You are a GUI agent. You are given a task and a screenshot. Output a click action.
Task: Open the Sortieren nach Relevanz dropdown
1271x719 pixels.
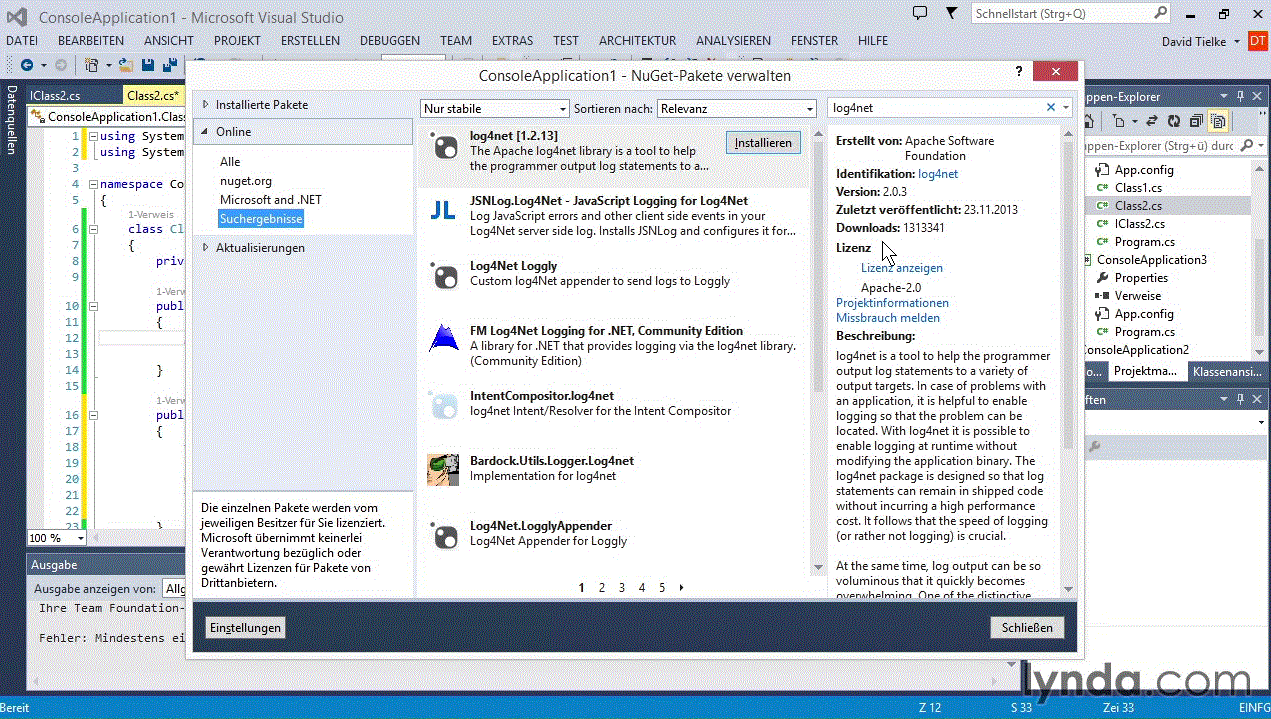tap(737, 108)
